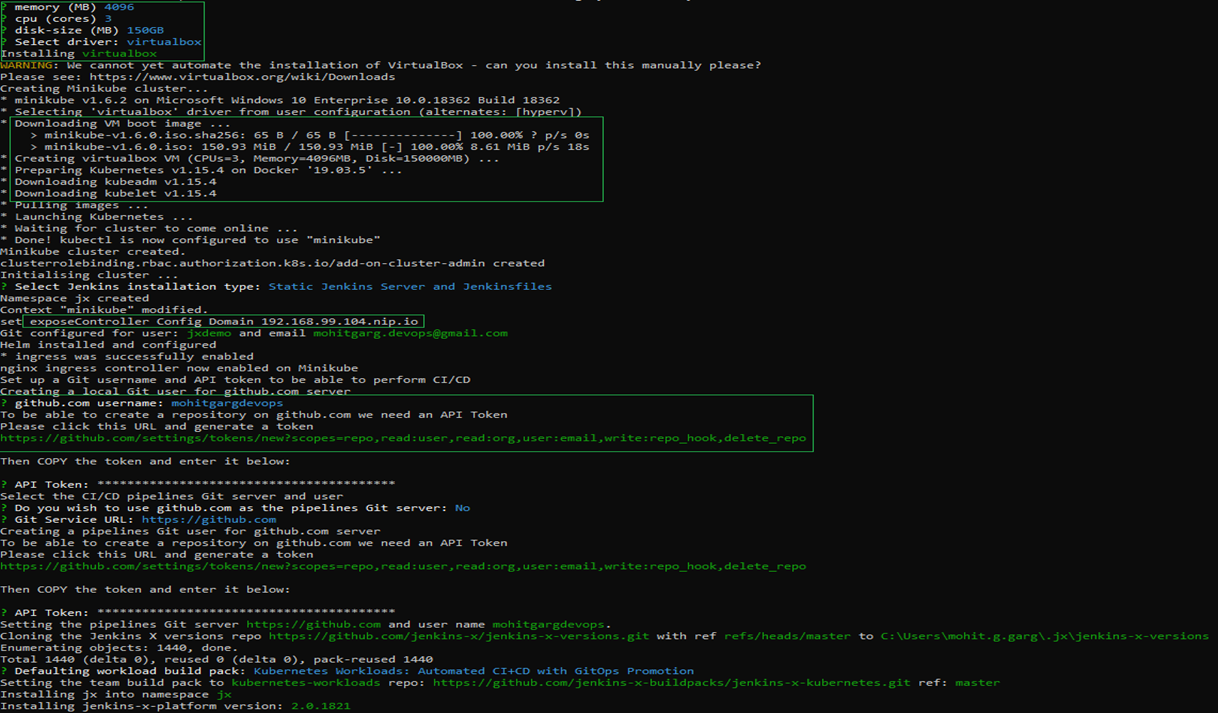Viewport: 1218px width, 713px height.
Task: Click the 'Pulling images ...' line
Action: coord(74,205)
